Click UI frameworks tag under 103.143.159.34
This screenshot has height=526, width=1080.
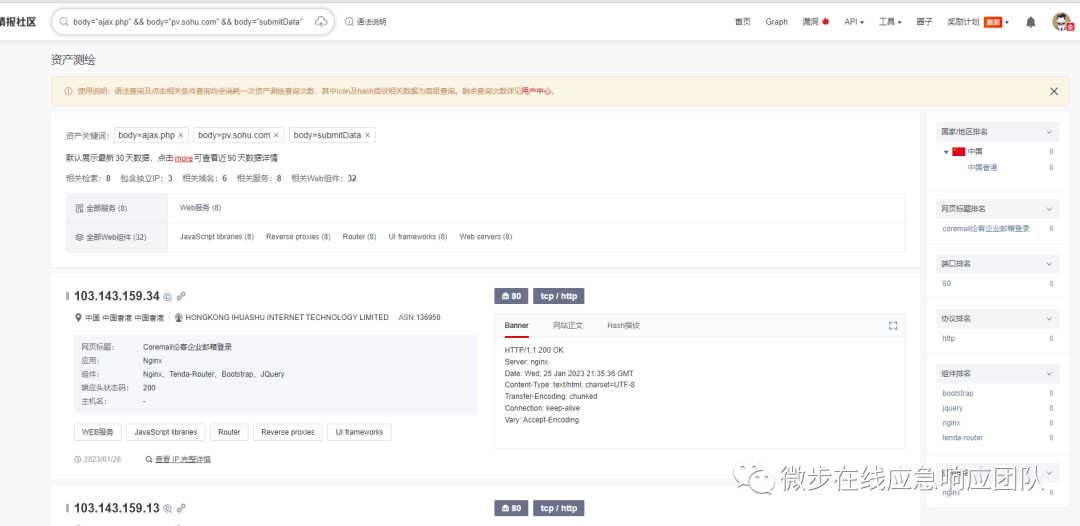click(360, 432)
